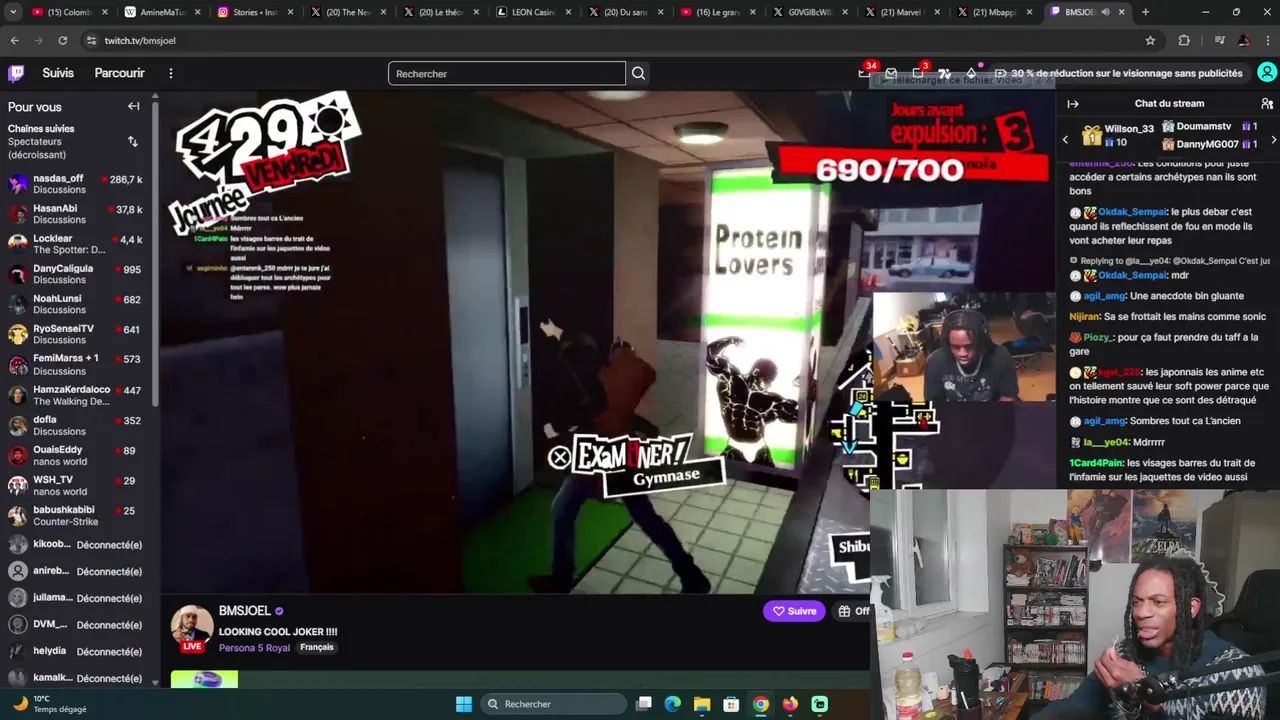
Task: Click the Windows taskbar Rechercher box
Action: (x=552, y=704)
